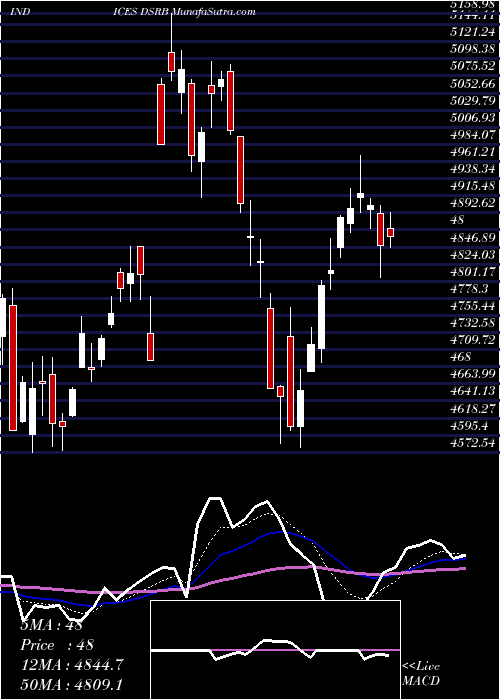Select the 5006.93 price level

(x=472, y=117)
